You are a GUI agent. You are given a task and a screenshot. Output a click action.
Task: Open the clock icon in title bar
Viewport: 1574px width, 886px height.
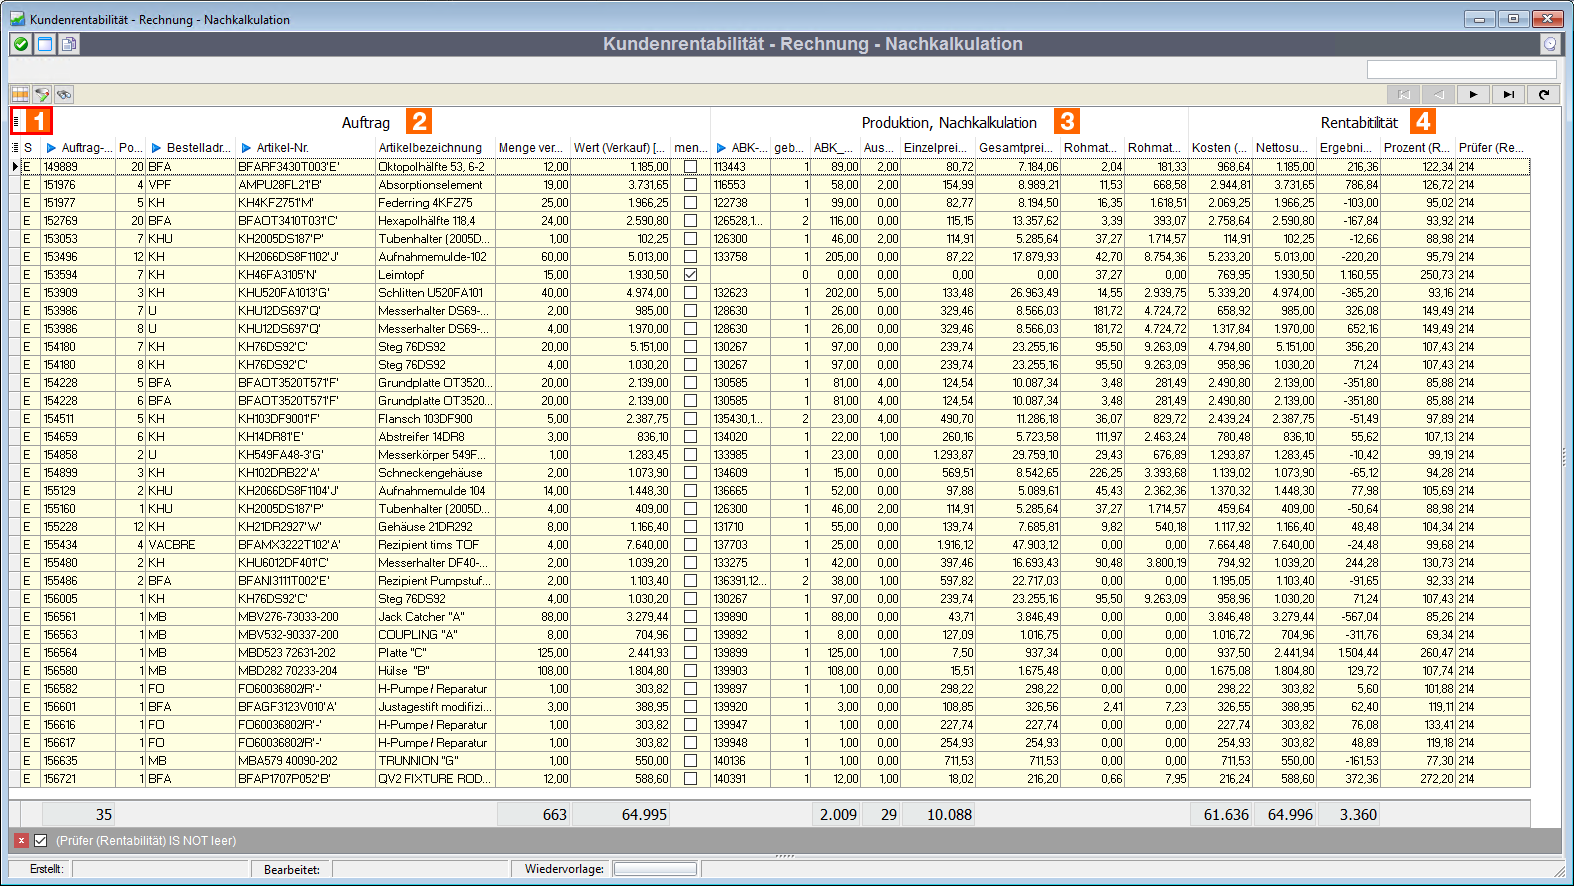pyautogui.click(x=1550, y=44)
